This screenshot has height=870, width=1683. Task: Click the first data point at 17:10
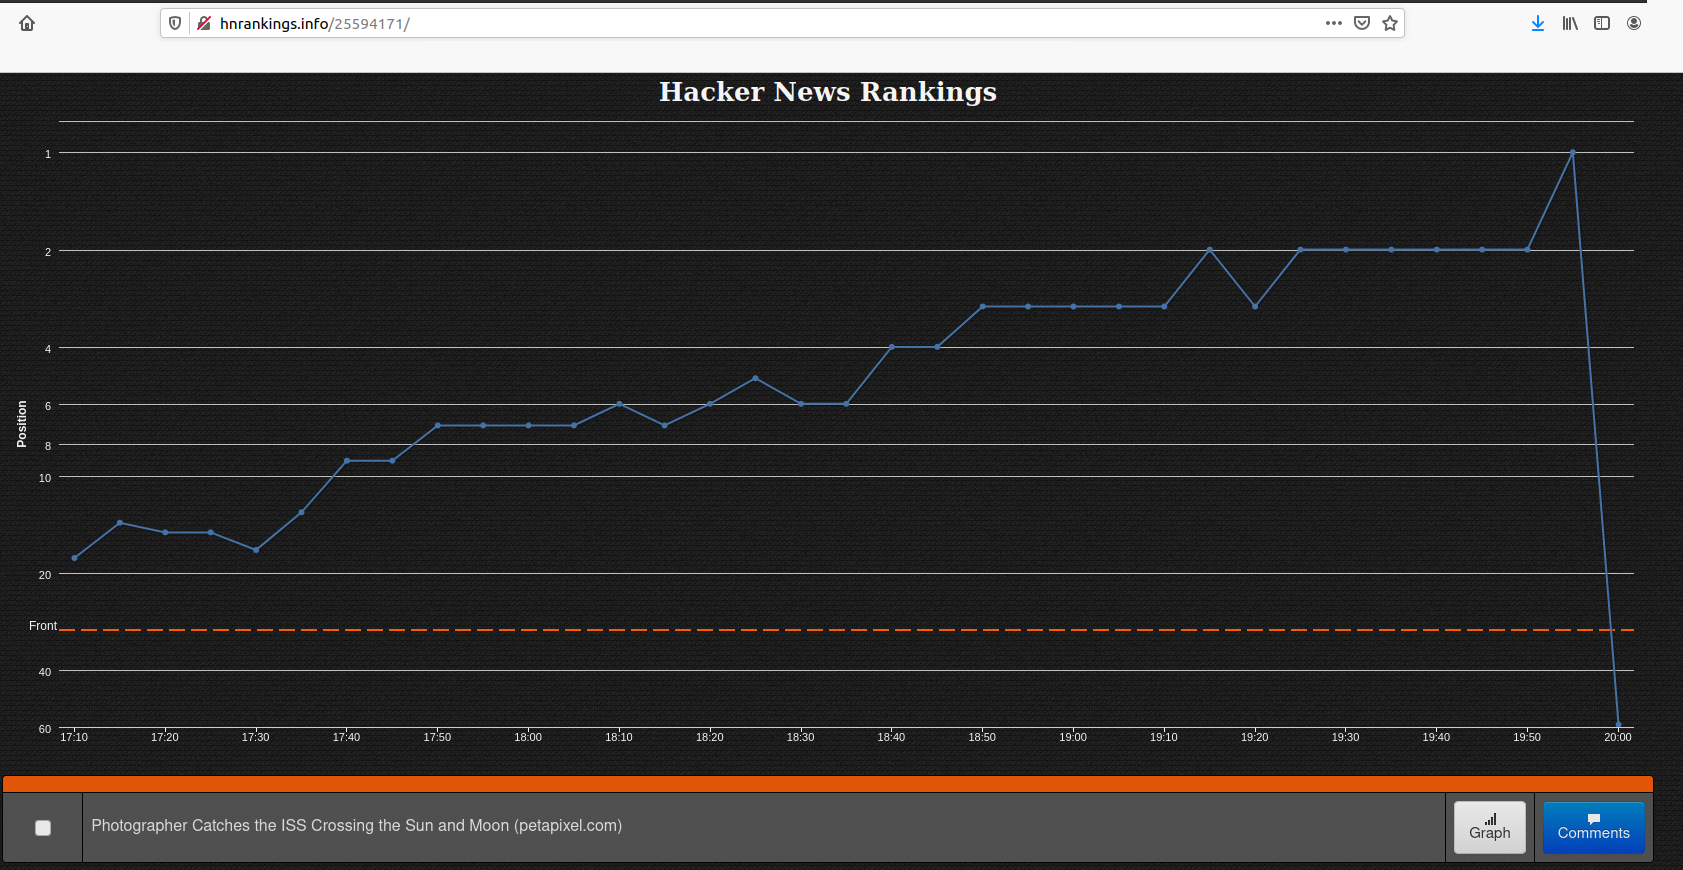click(75, 558)
